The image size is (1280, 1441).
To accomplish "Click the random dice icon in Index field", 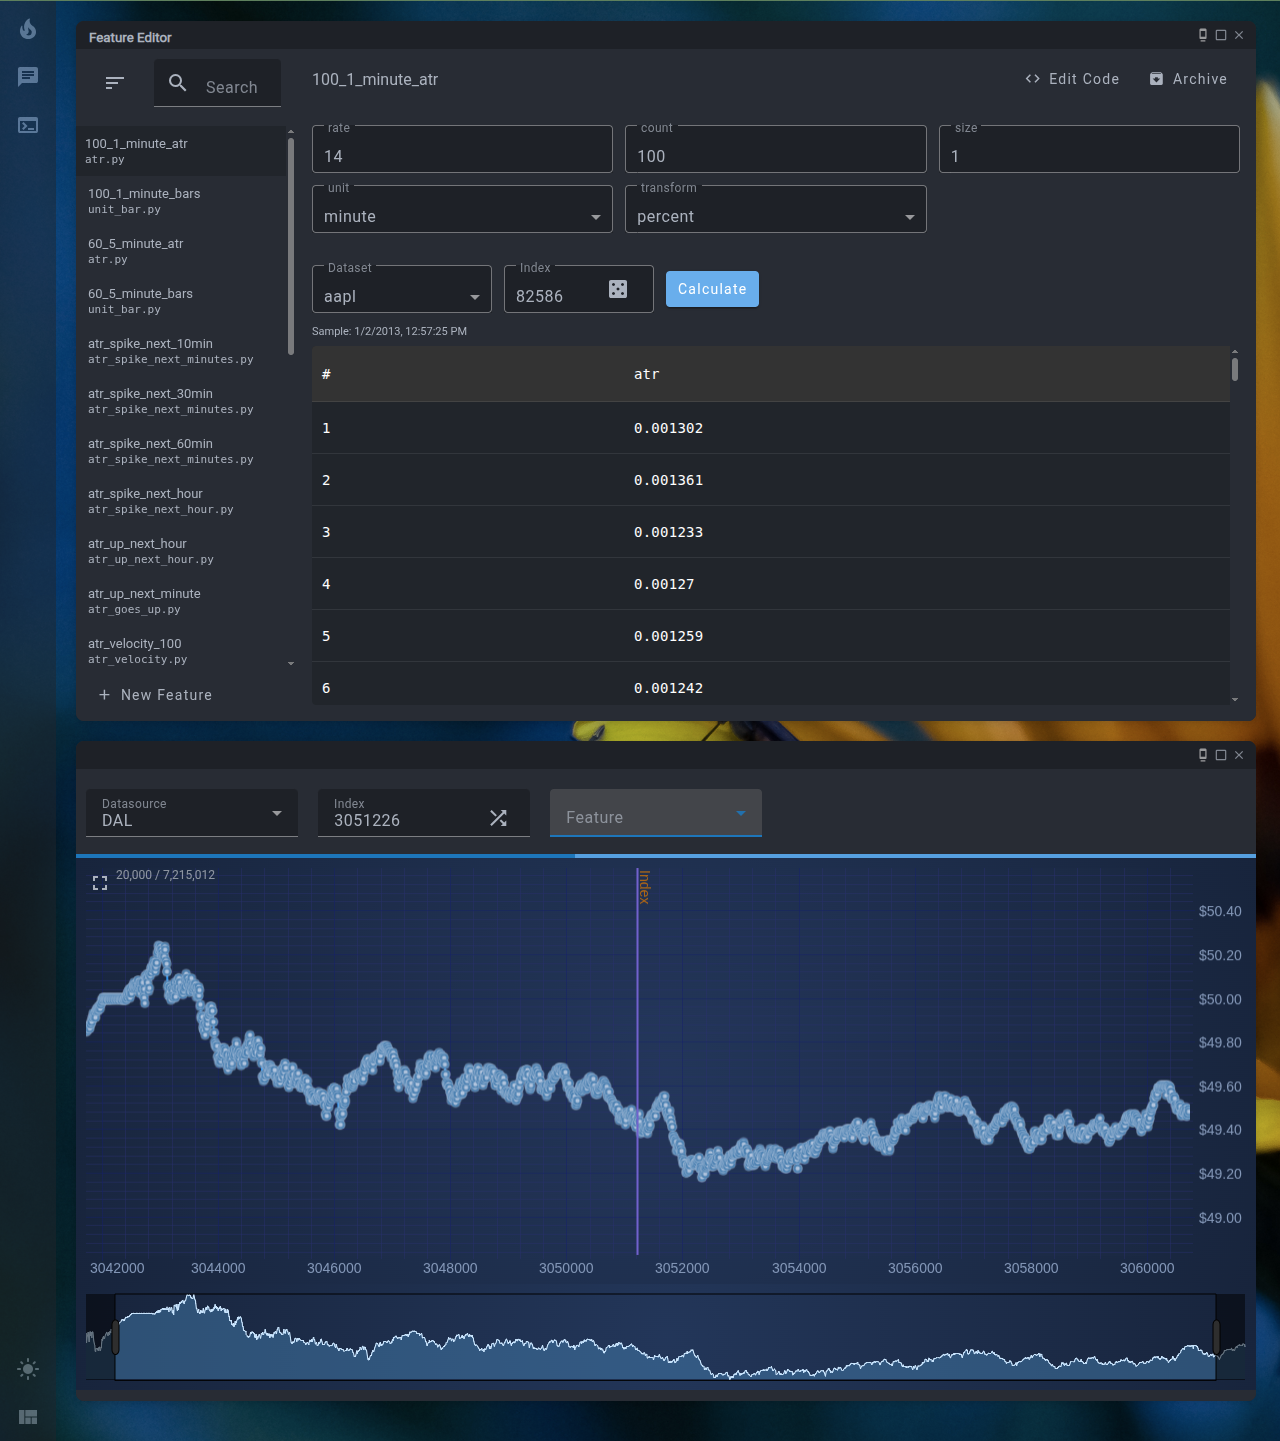I will pyautogui.click(x=618, y=289).
